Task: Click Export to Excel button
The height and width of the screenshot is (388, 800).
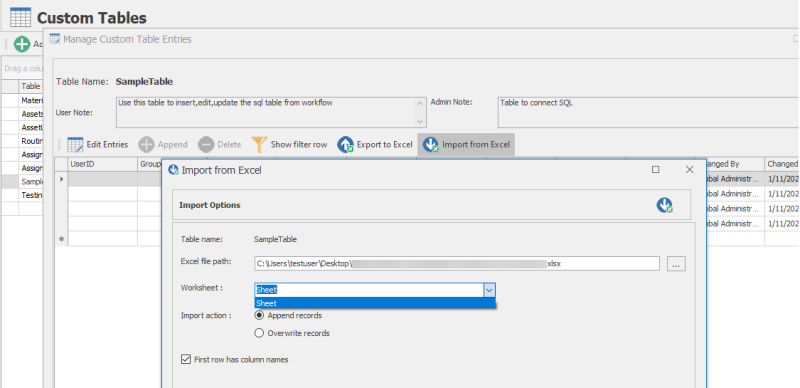Action: (x=375, y=144)
